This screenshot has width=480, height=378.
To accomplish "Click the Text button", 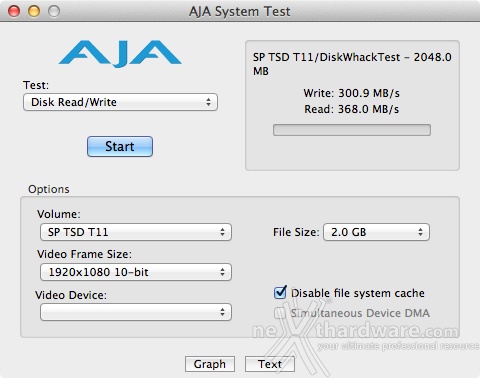I will (x=270, y=364).
